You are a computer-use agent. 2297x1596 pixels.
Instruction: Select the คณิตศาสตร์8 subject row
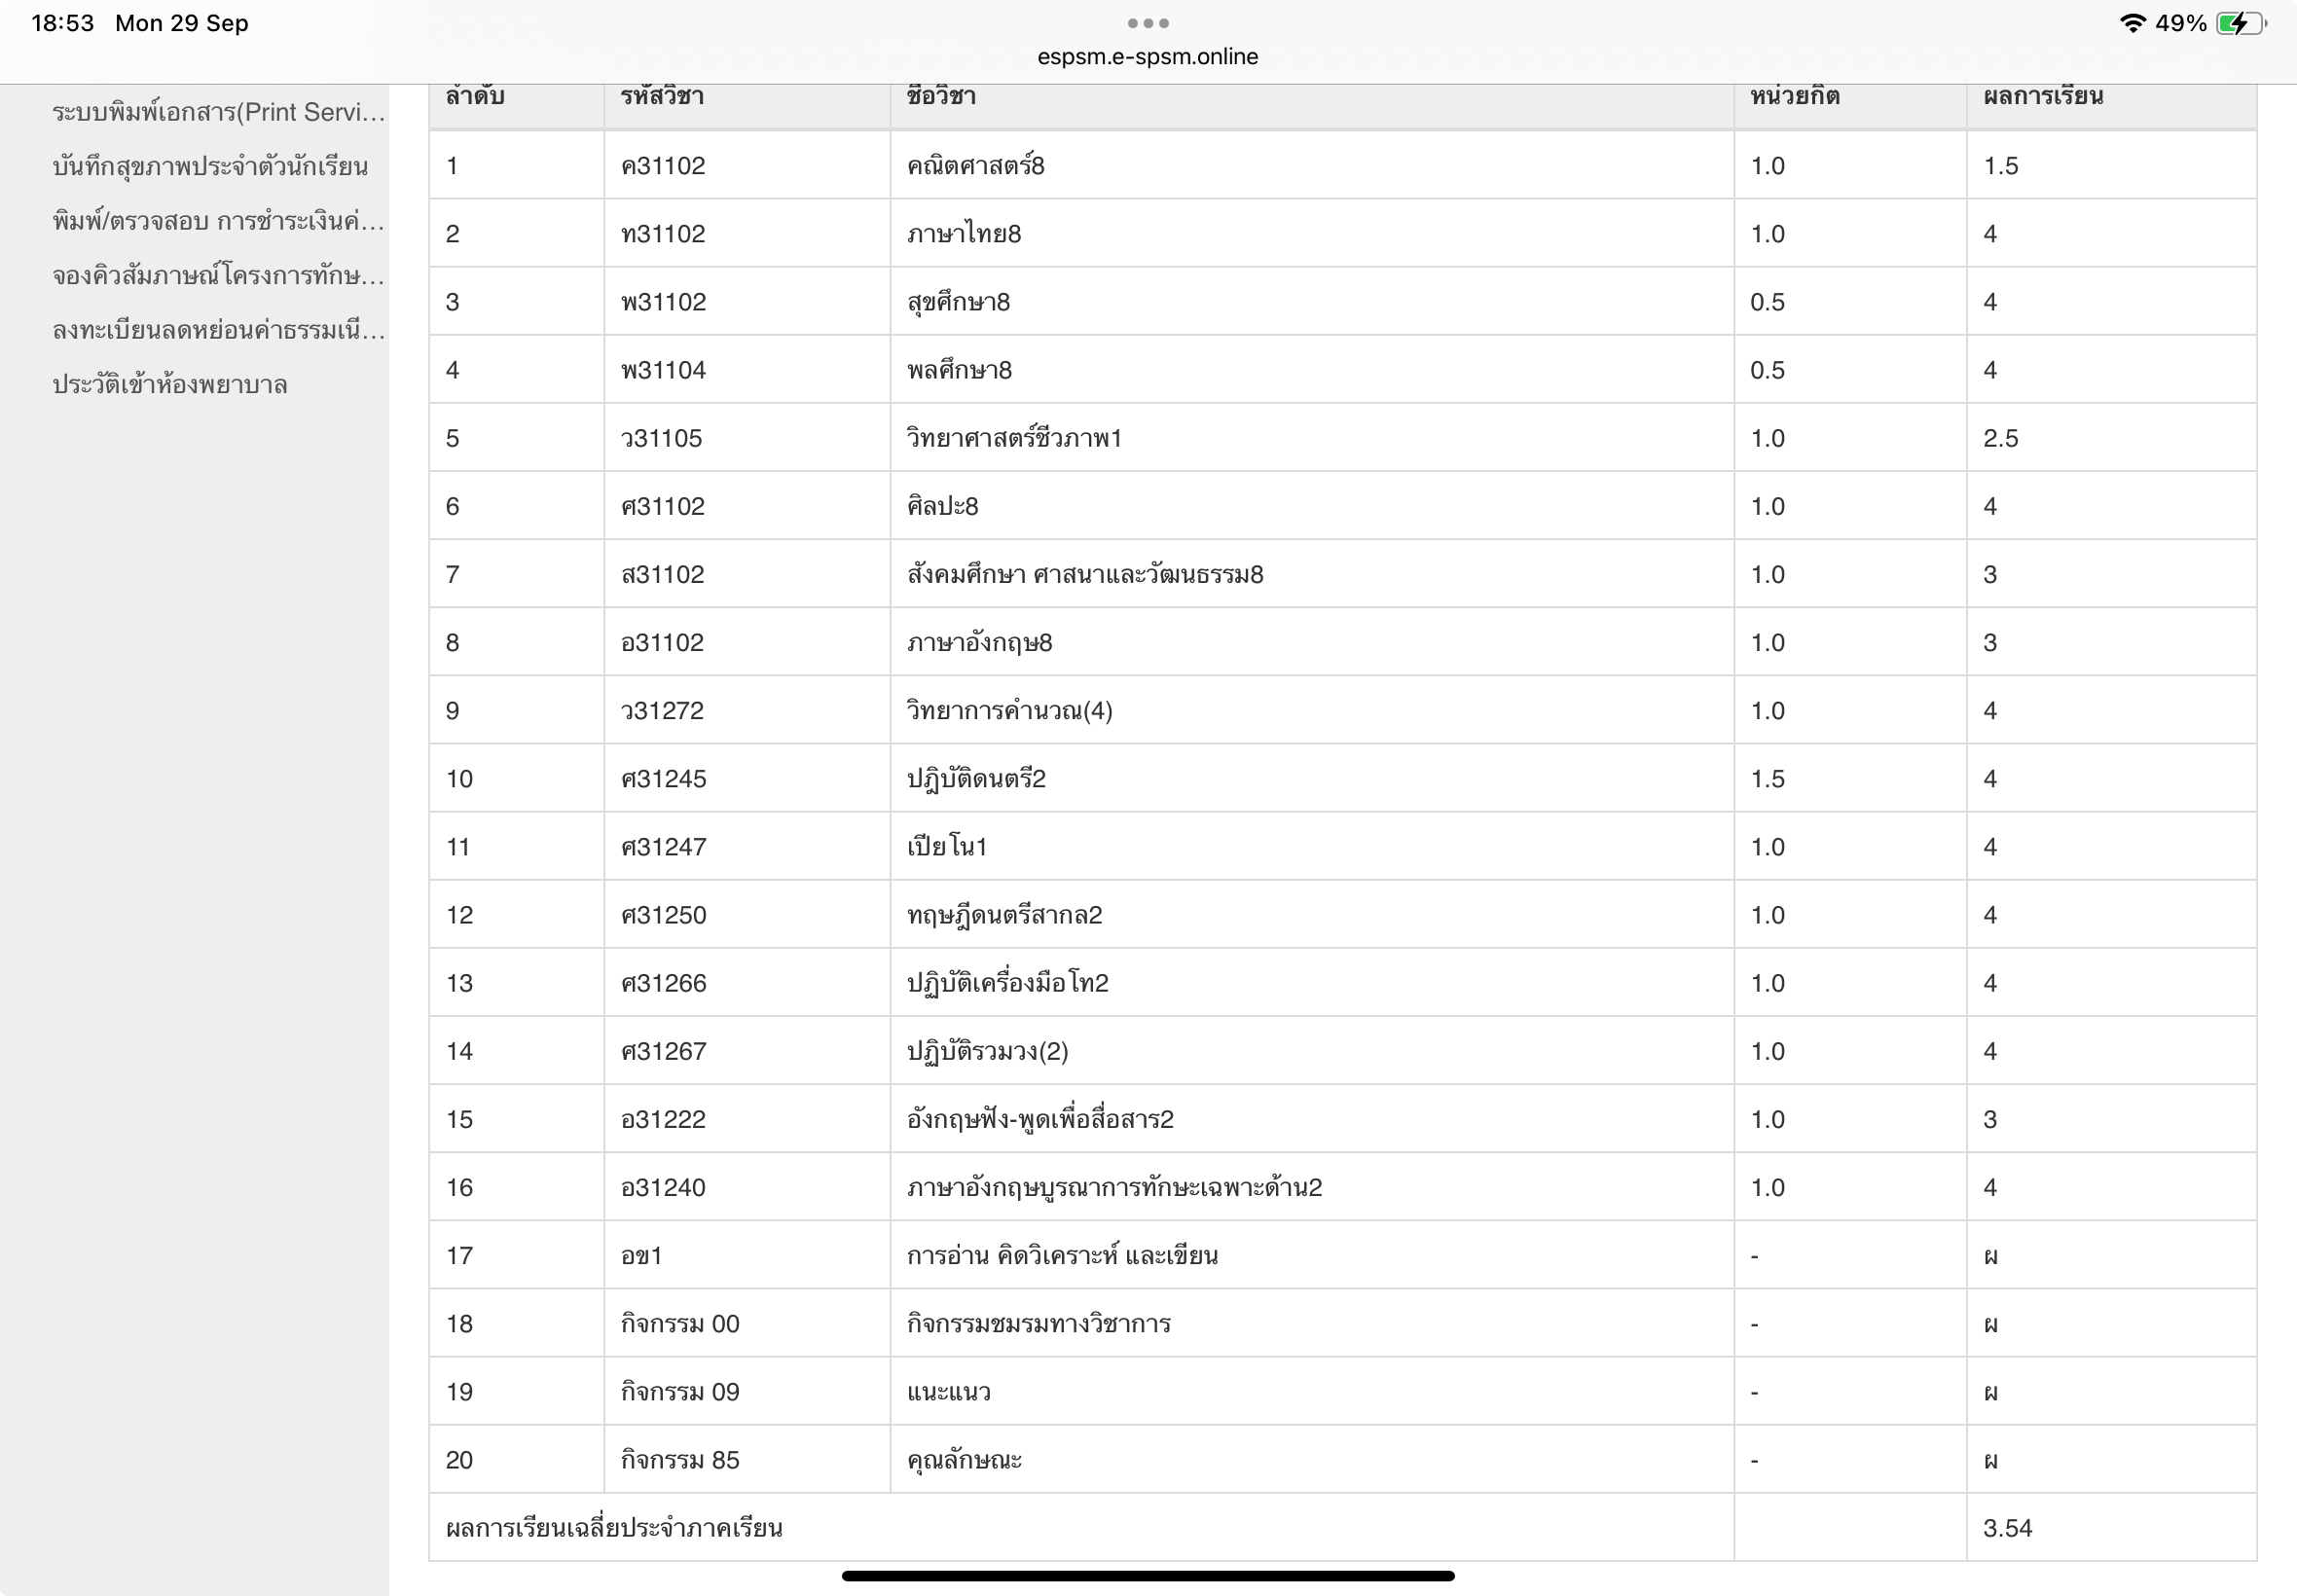(975, 166)
